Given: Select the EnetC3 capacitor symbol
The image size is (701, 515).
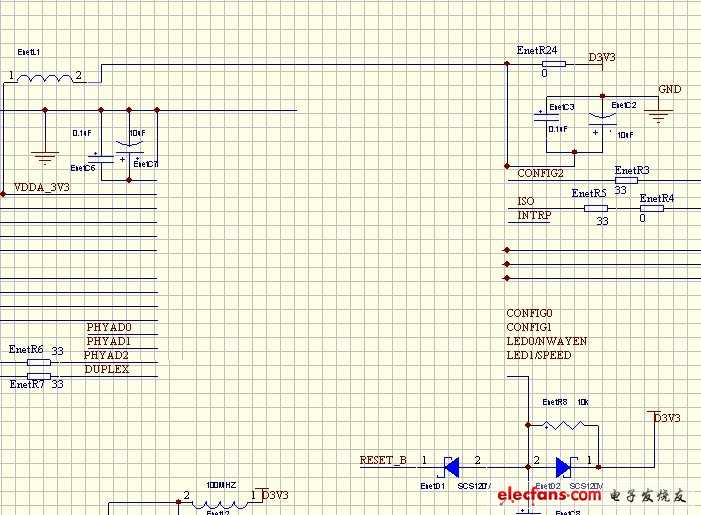Looking at the screenshot, I should (x=546, y=116).
